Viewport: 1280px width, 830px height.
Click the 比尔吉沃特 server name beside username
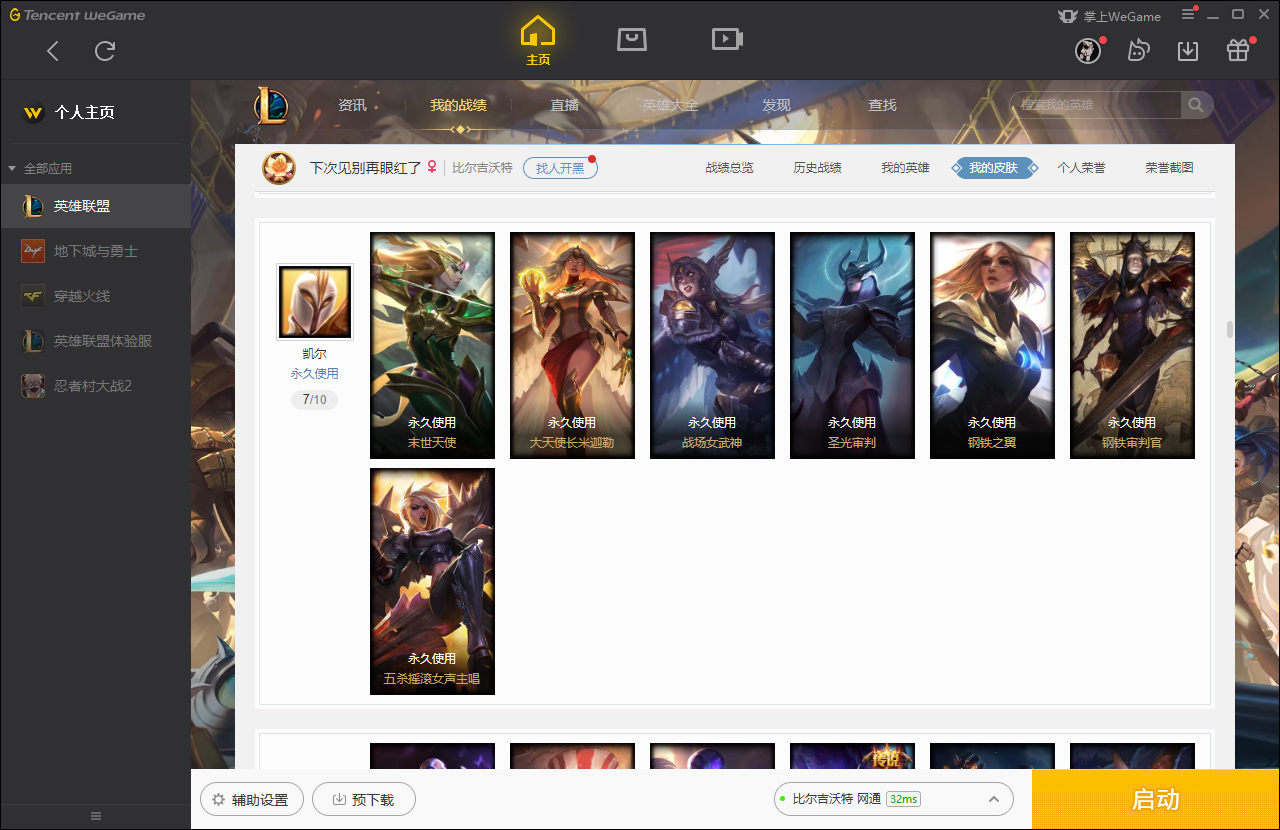tap(482, 168)
